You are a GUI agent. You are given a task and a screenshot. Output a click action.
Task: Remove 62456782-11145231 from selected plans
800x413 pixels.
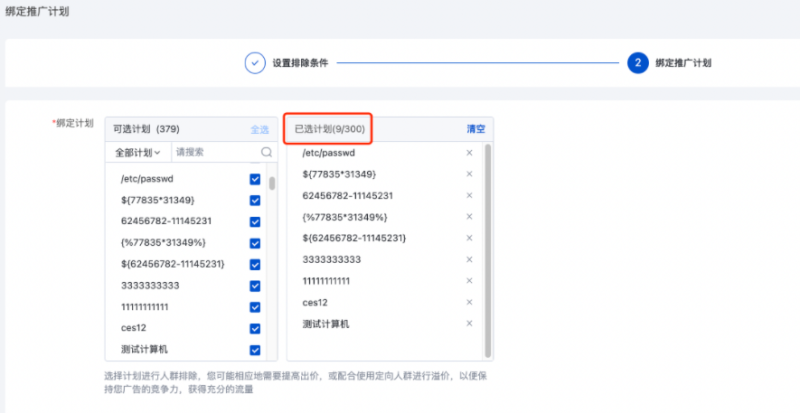[x=469, y=196]
